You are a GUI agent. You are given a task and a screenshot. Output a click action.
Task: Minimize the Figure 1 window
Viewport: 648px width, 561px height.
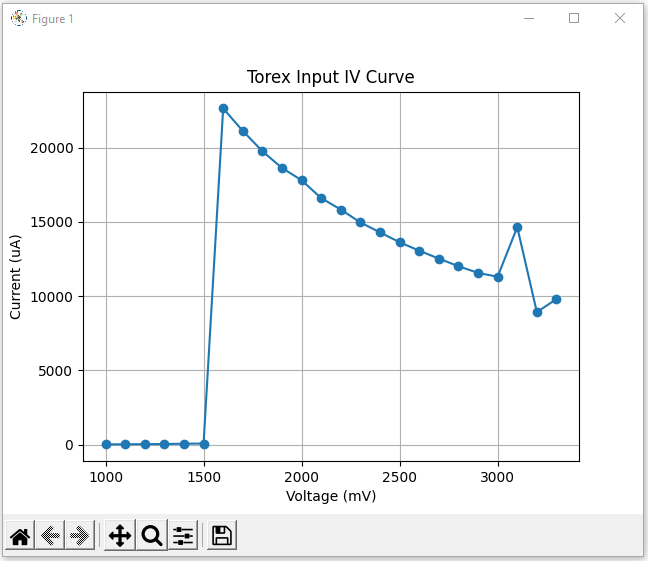click(529, 18)
